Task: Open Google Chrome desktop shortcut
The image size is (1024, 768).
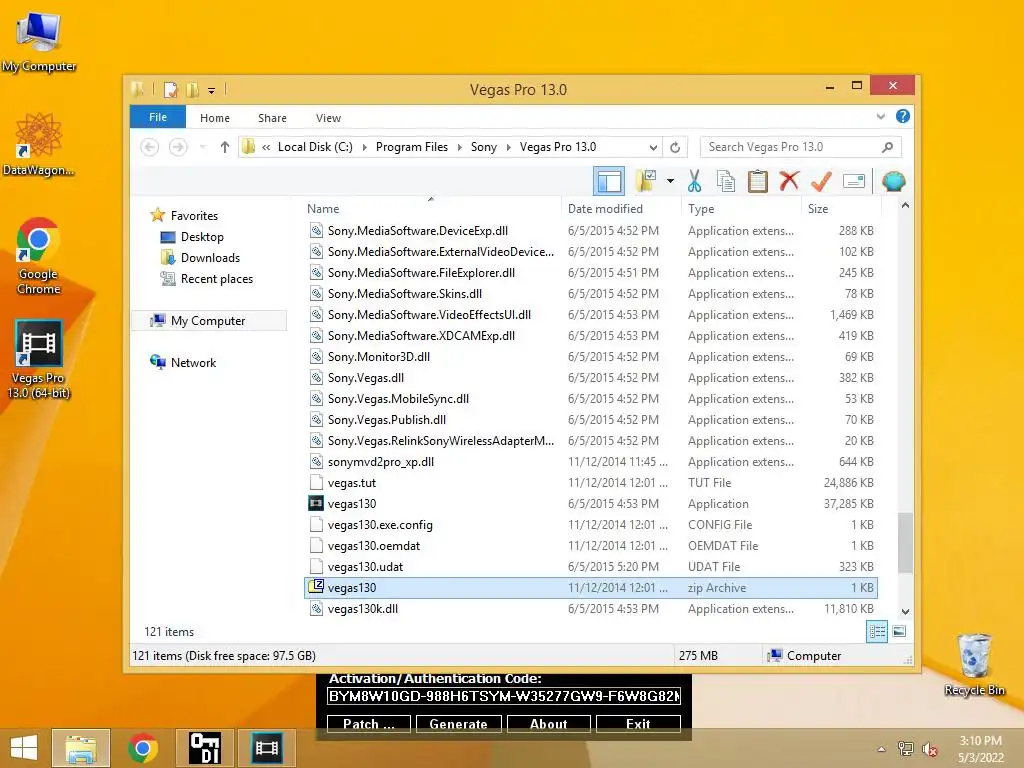Action: pos(39,257)
